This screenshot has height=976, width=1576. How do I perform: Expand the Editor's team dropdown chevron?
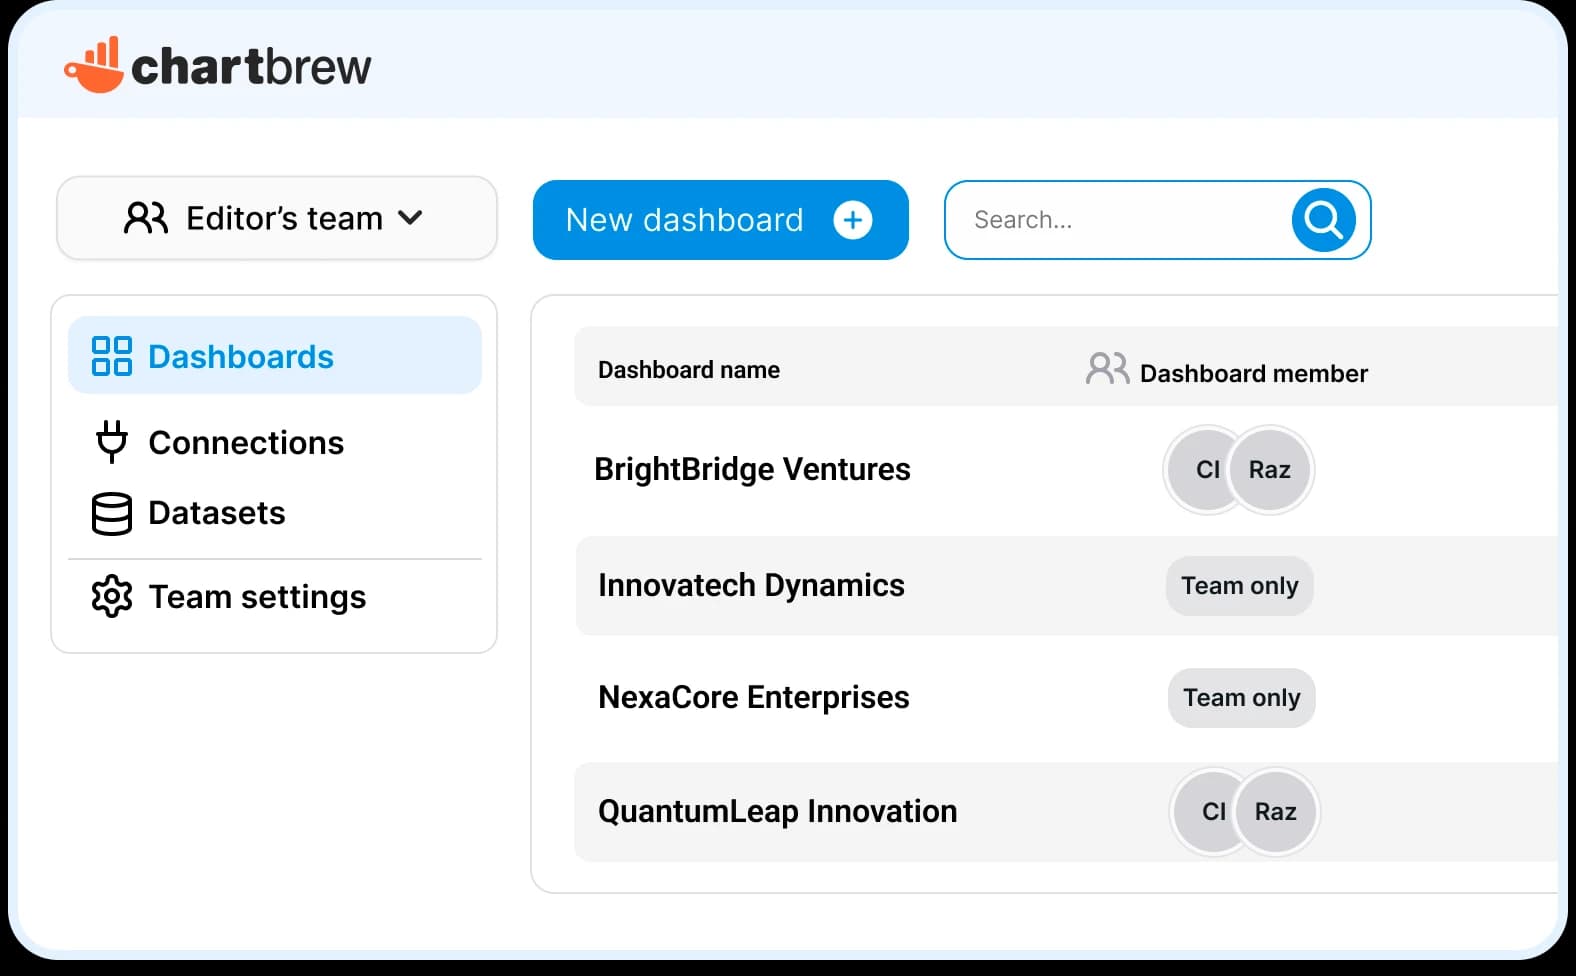[410, 217]
